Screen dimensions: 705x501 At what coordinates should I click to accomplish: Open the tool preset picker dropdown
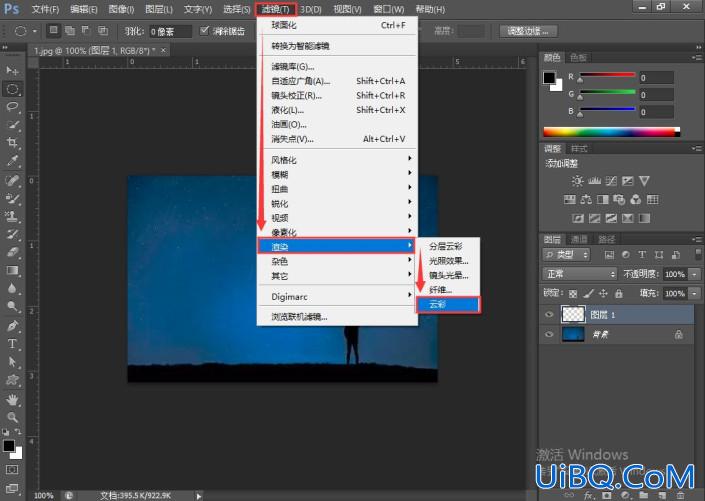click(x=35, y=31)
